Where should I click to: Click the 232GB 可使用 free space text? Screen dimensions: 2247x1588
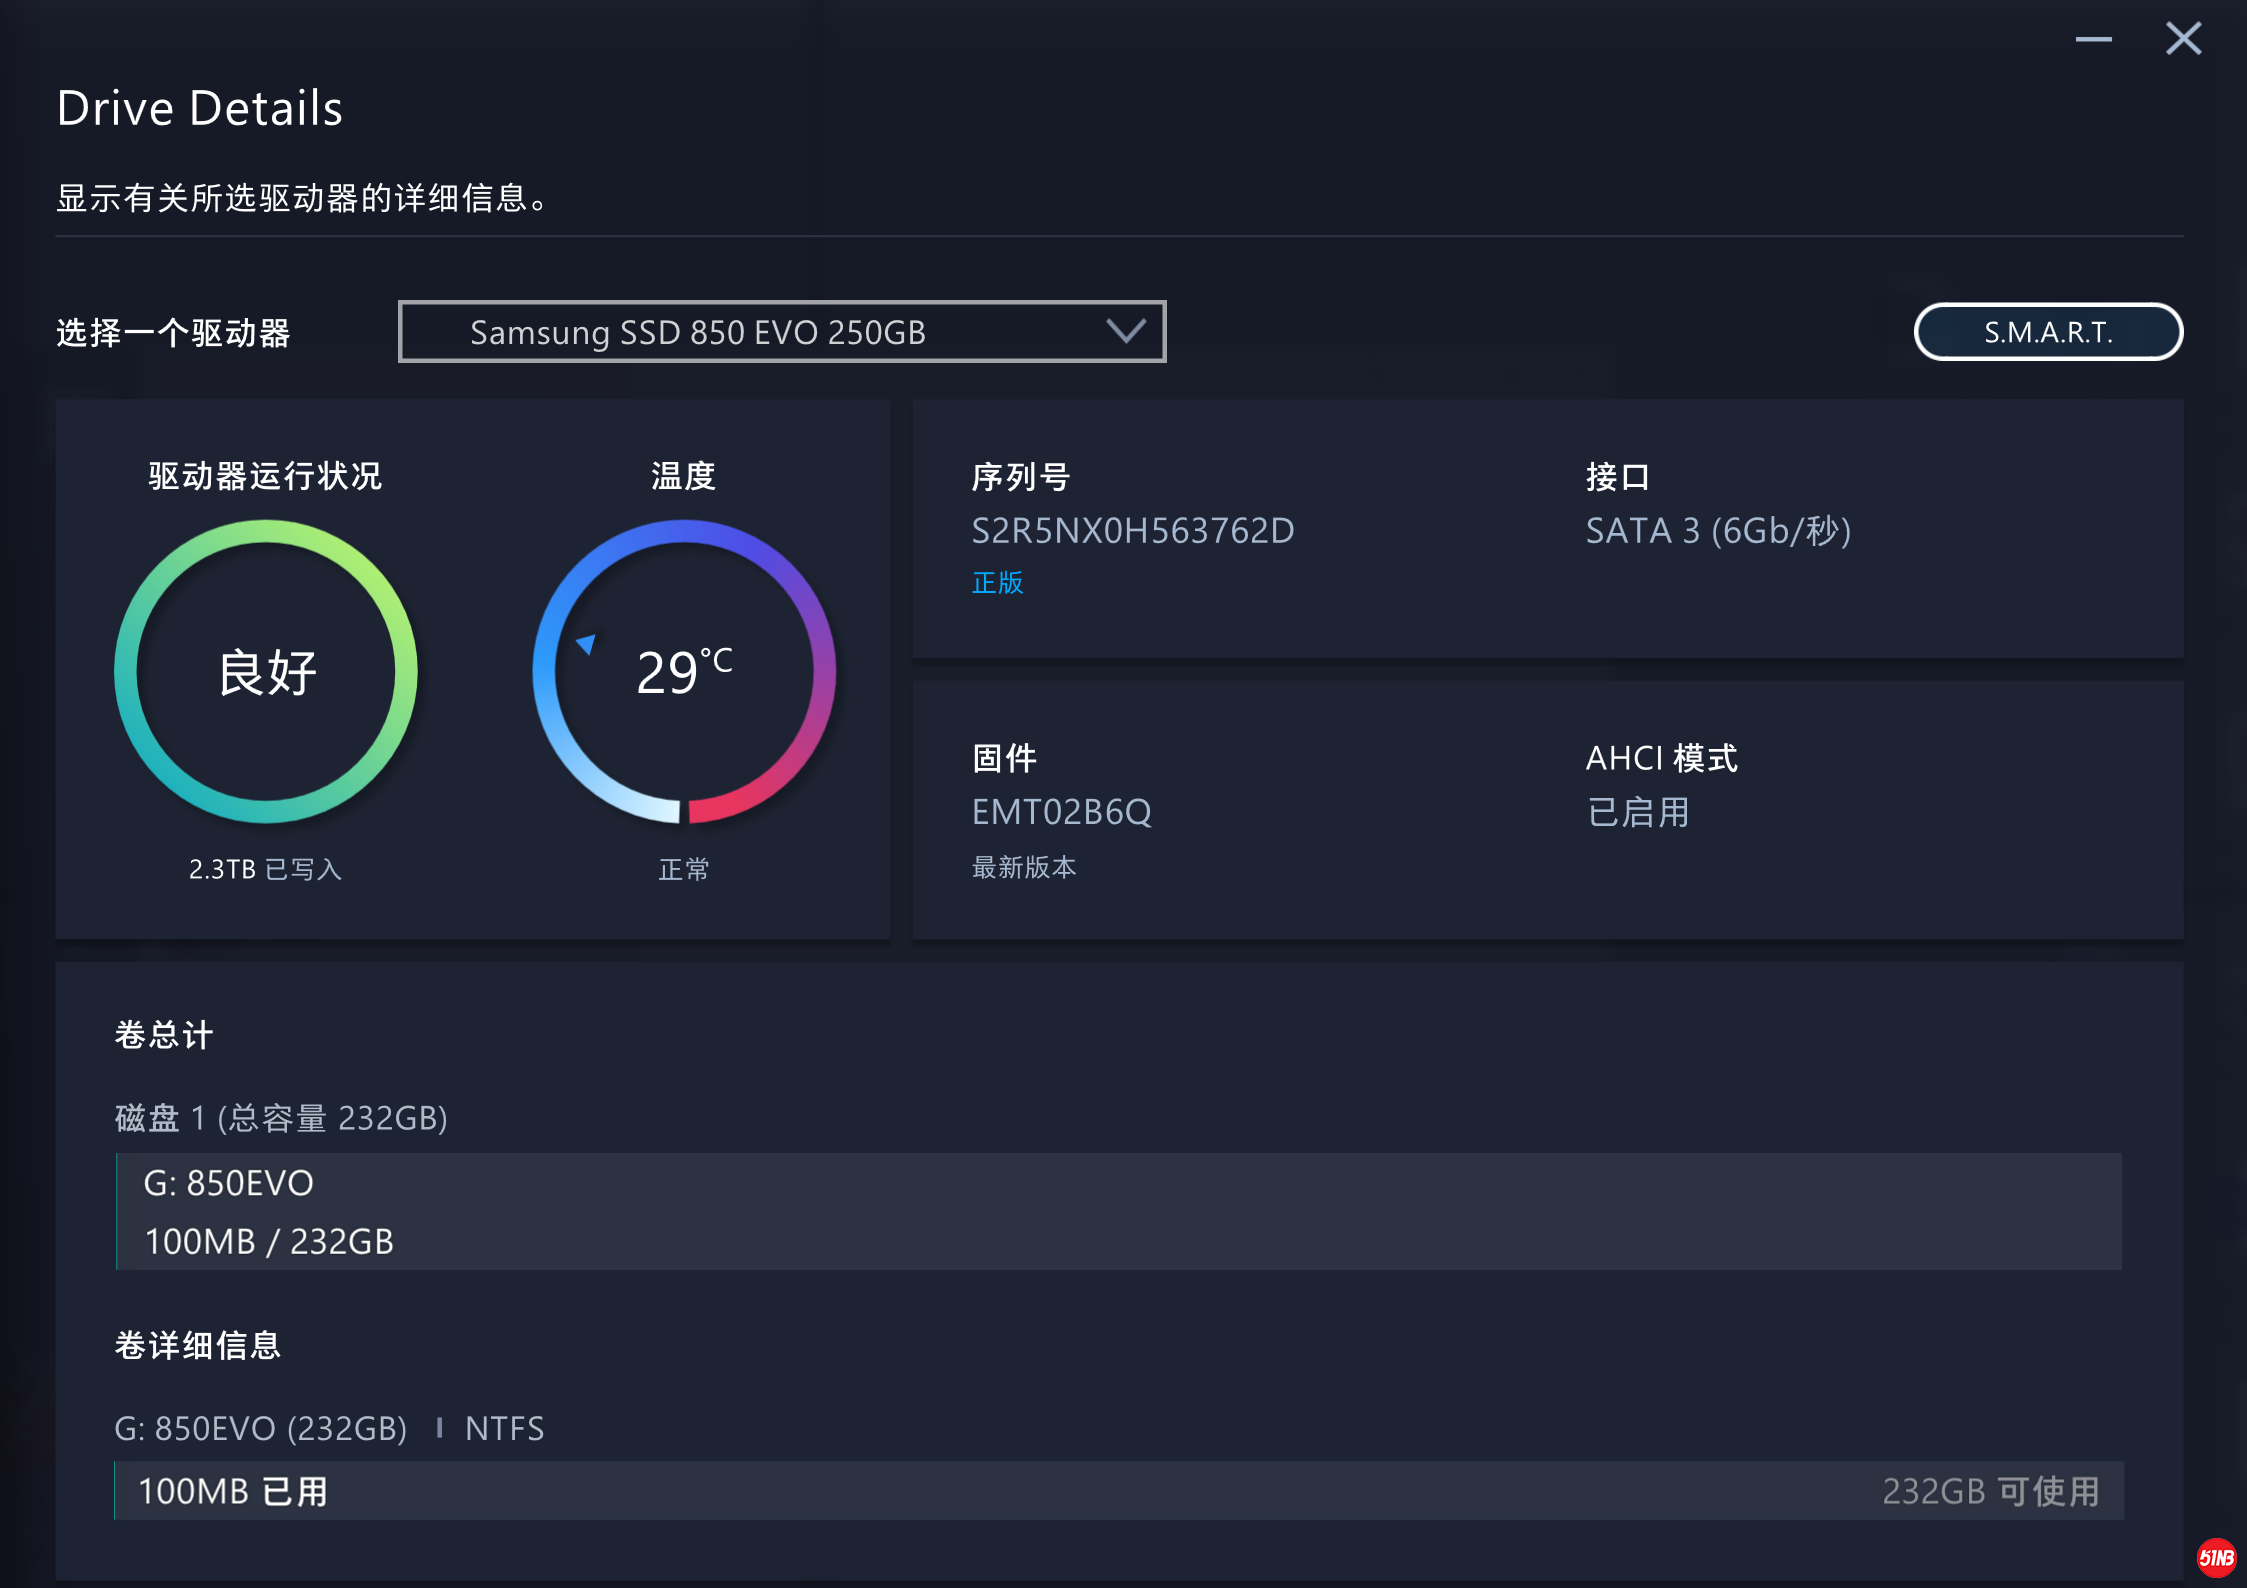coord(1990,1491)
